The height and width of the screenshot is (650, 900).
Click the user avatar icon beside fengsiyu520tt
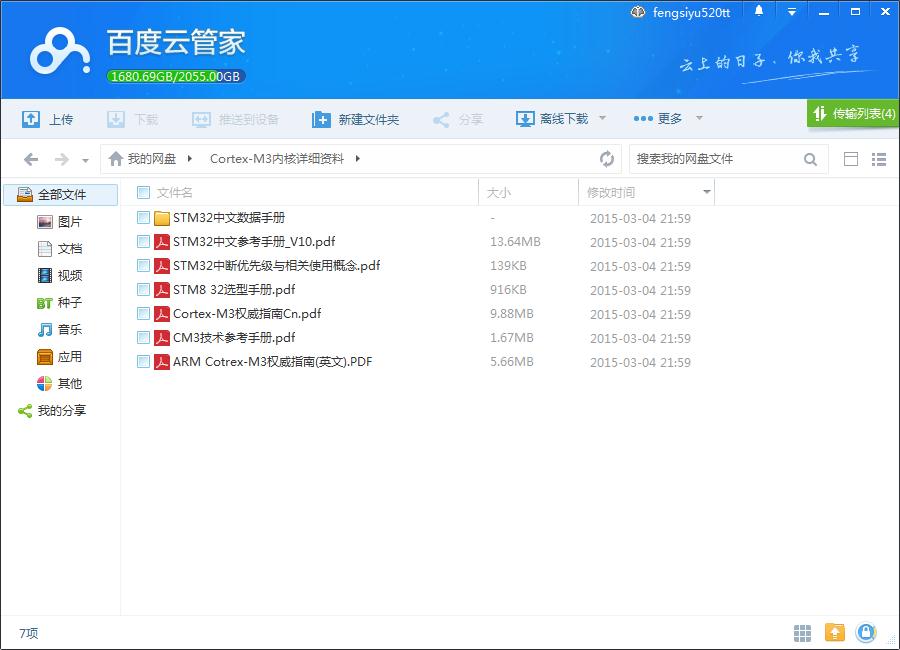pyautogui.click(x=638, y=12)
